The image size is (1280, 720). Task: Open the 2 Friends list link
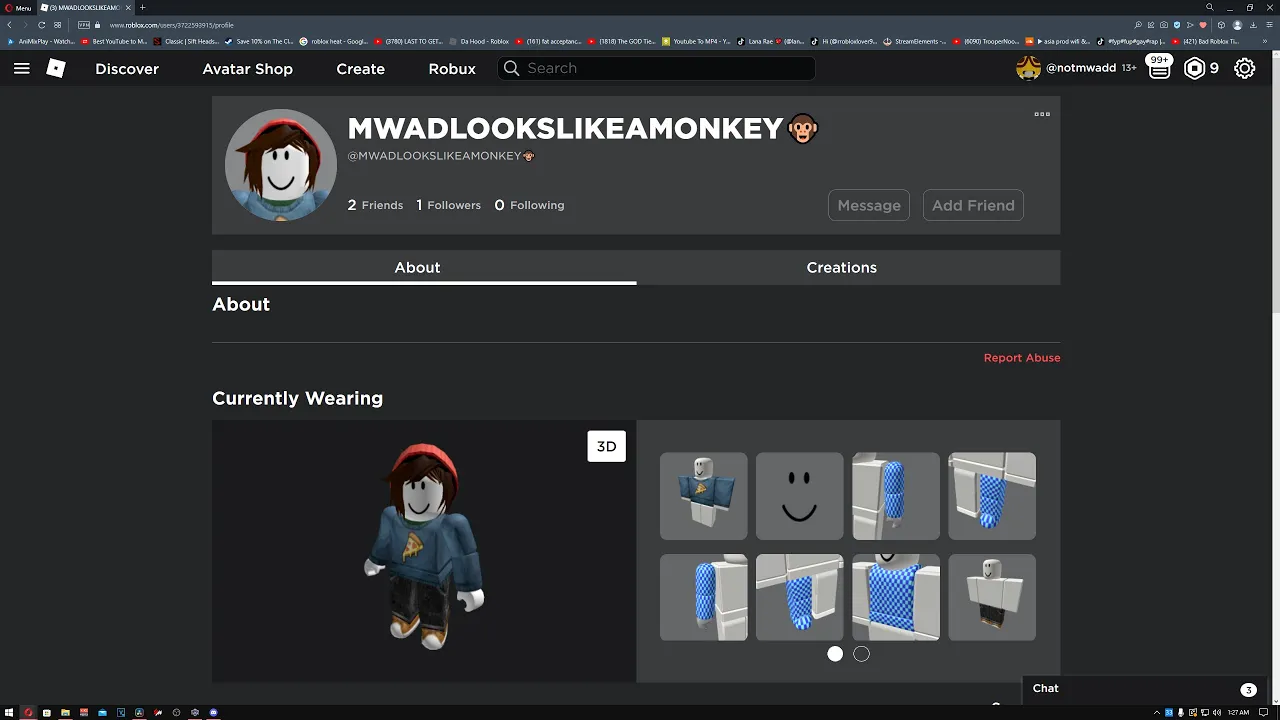pyautogui.click(x=375, y=205)
